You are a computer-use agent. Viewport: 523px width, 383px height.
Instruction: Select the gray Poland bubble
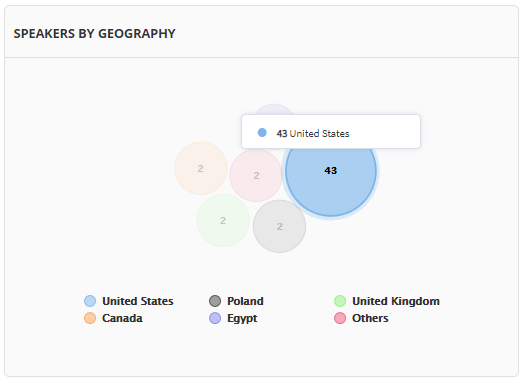click(280, 227)
